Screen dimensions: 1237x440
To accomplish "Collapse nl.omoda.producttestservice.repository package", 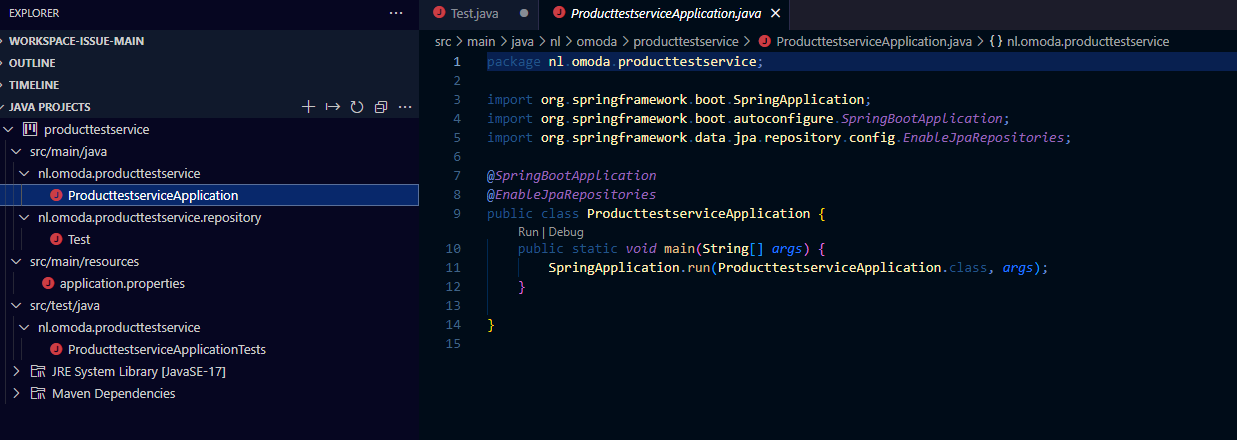I will tap(24, 217).
